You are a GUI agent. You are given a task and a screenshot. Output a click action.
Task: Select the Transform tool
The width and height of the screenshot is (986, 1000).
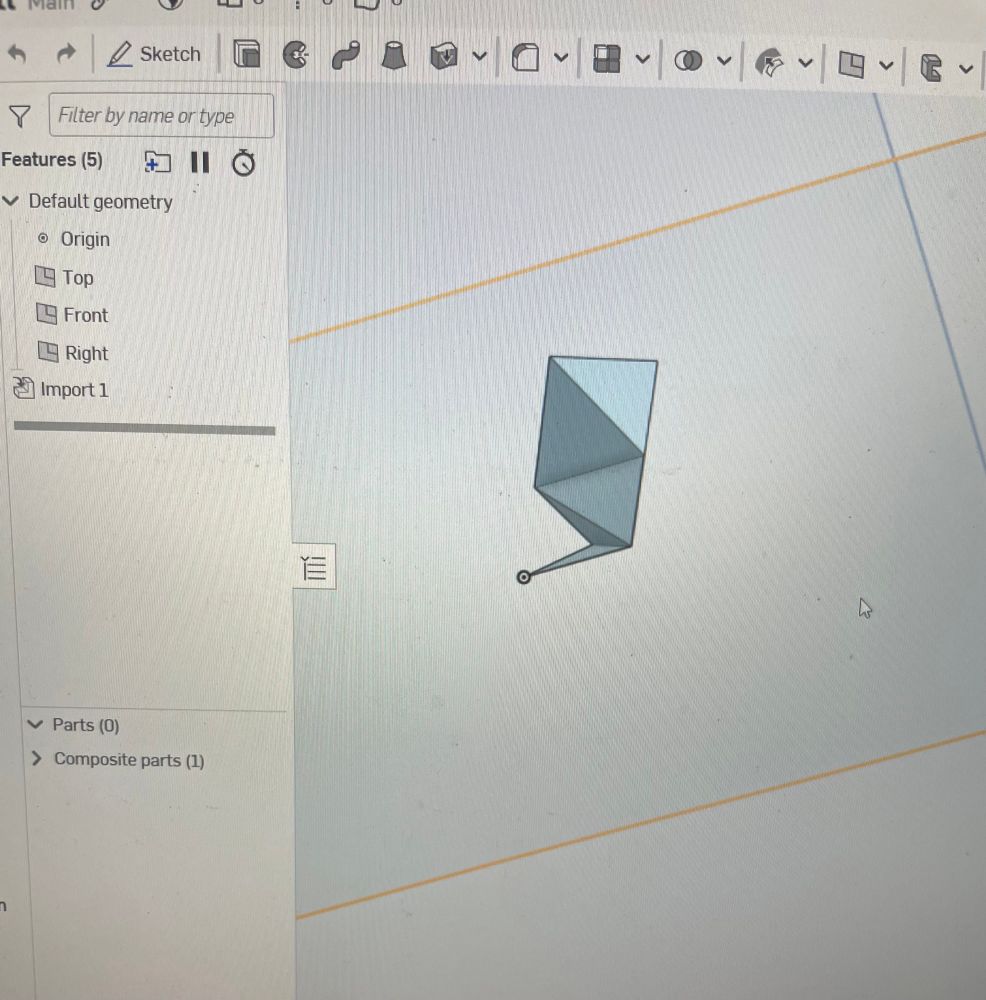tap(771, 61)
